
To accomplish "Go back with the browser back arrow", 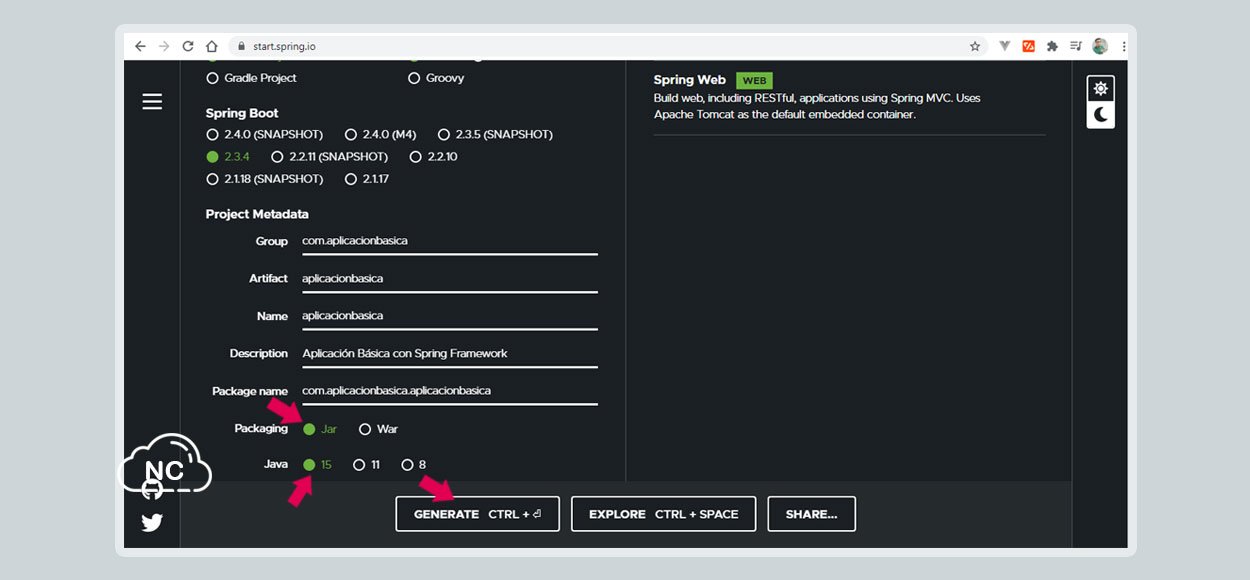I will click(140, 46).
